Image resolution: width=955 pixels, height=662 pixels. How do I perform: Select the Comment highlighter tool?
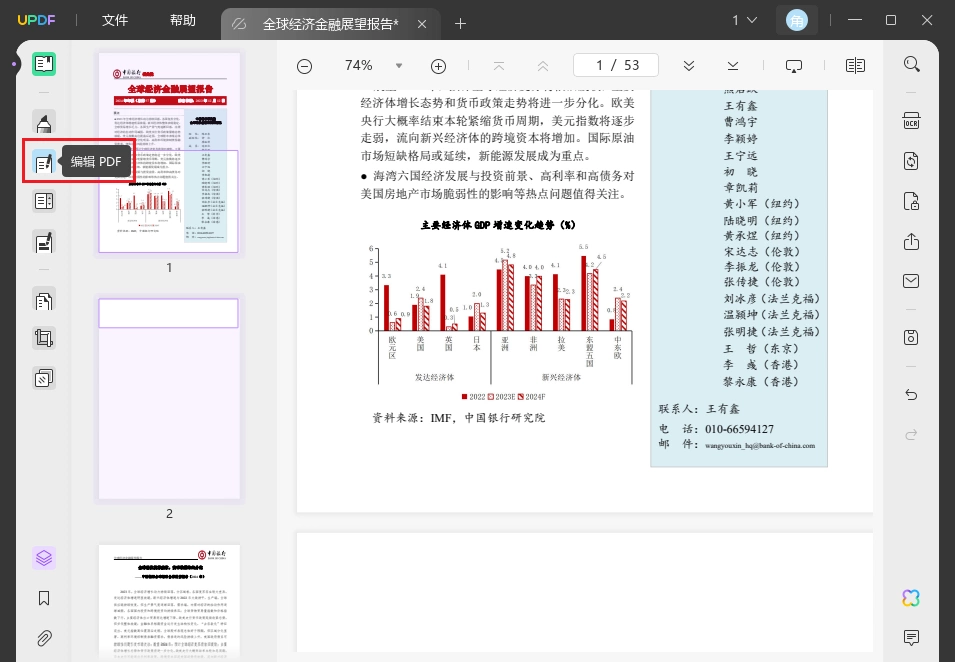(44, 122)
